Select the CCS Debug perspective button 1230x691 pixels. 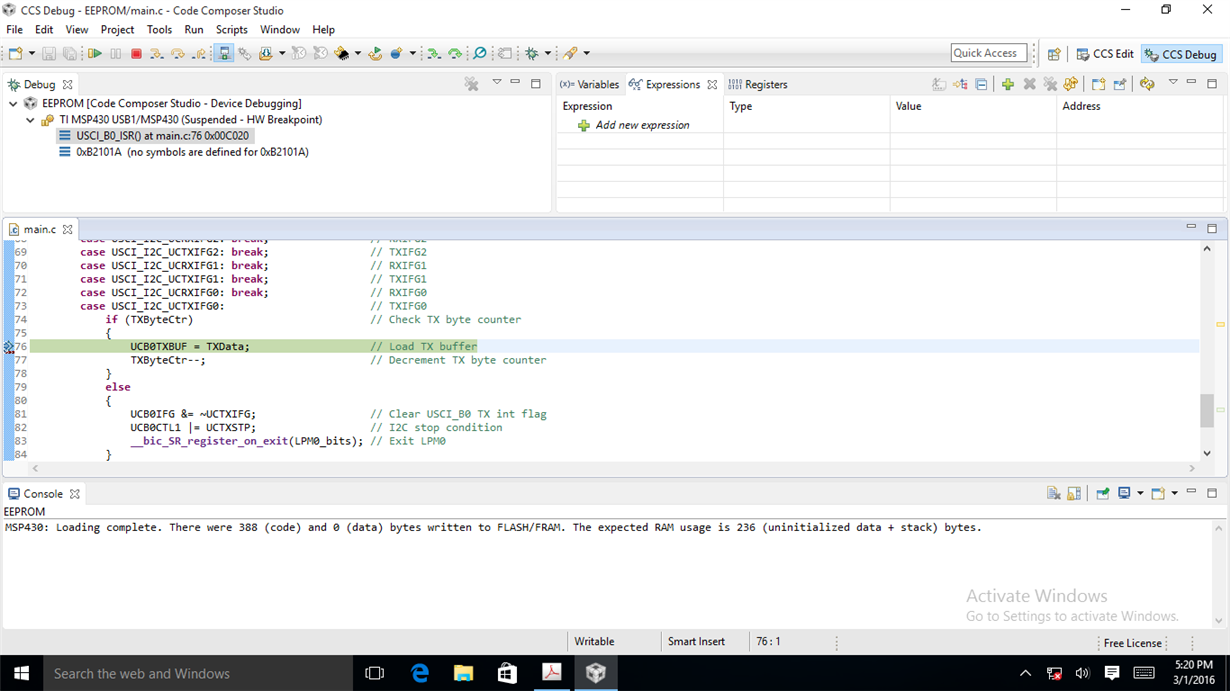pos(1181,54)
